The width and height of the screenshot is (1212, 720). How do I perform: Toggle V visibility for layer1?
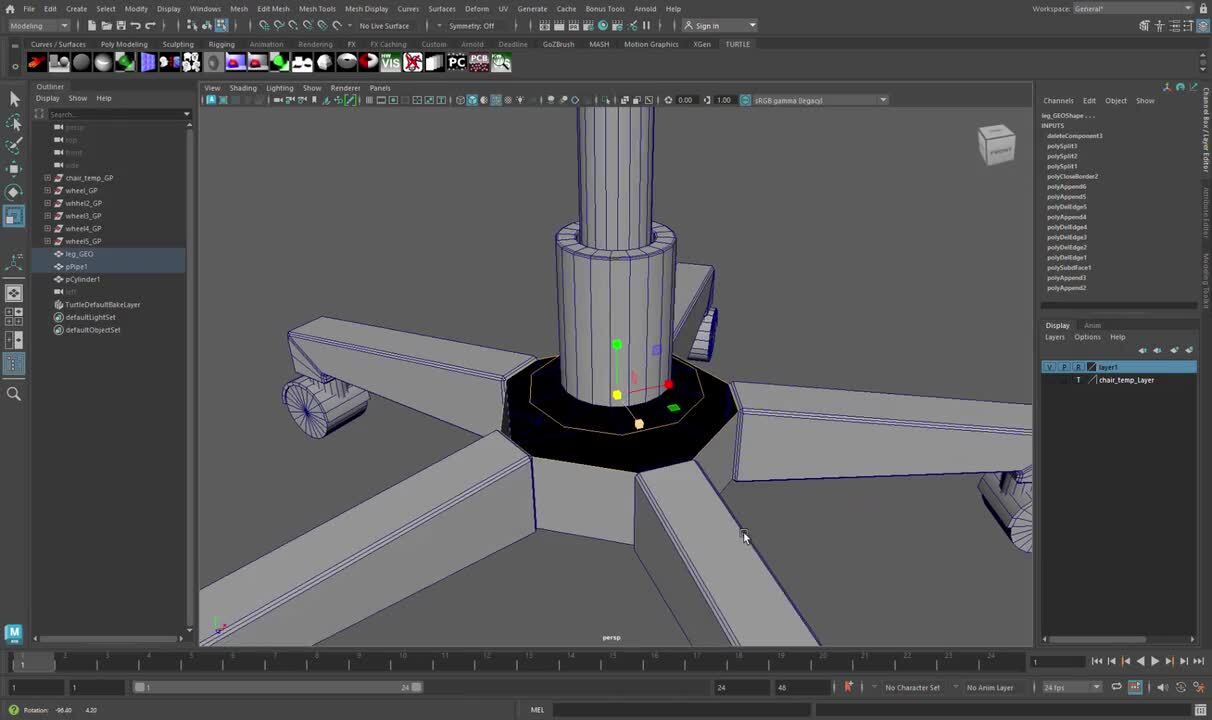point(1049,367)
